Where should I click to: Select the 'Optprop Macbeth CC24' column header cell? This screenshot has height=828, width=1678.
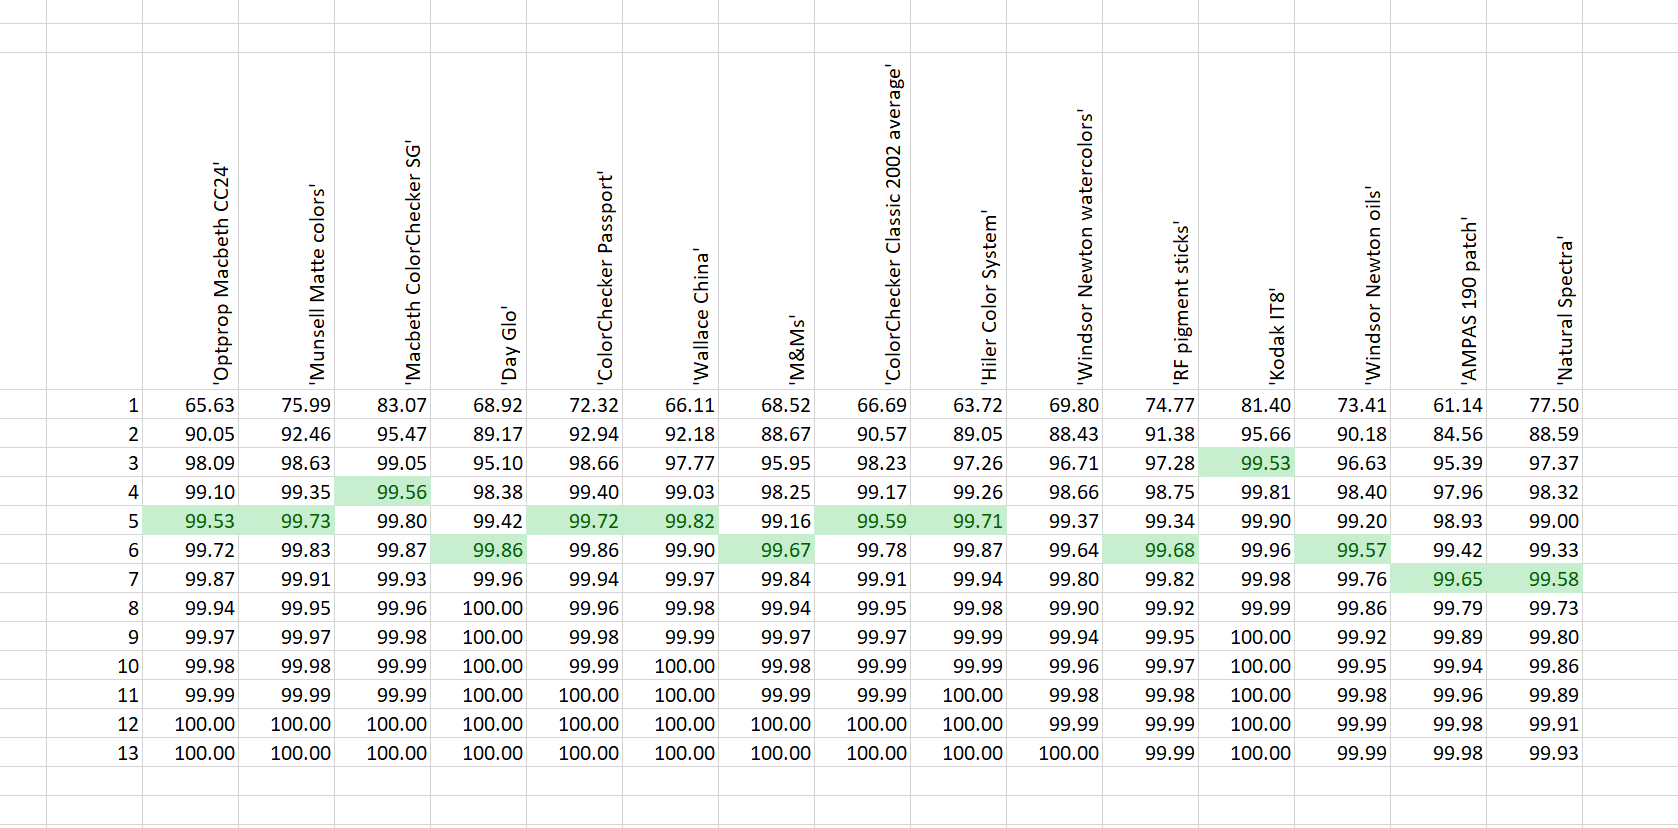click(190, 221)
